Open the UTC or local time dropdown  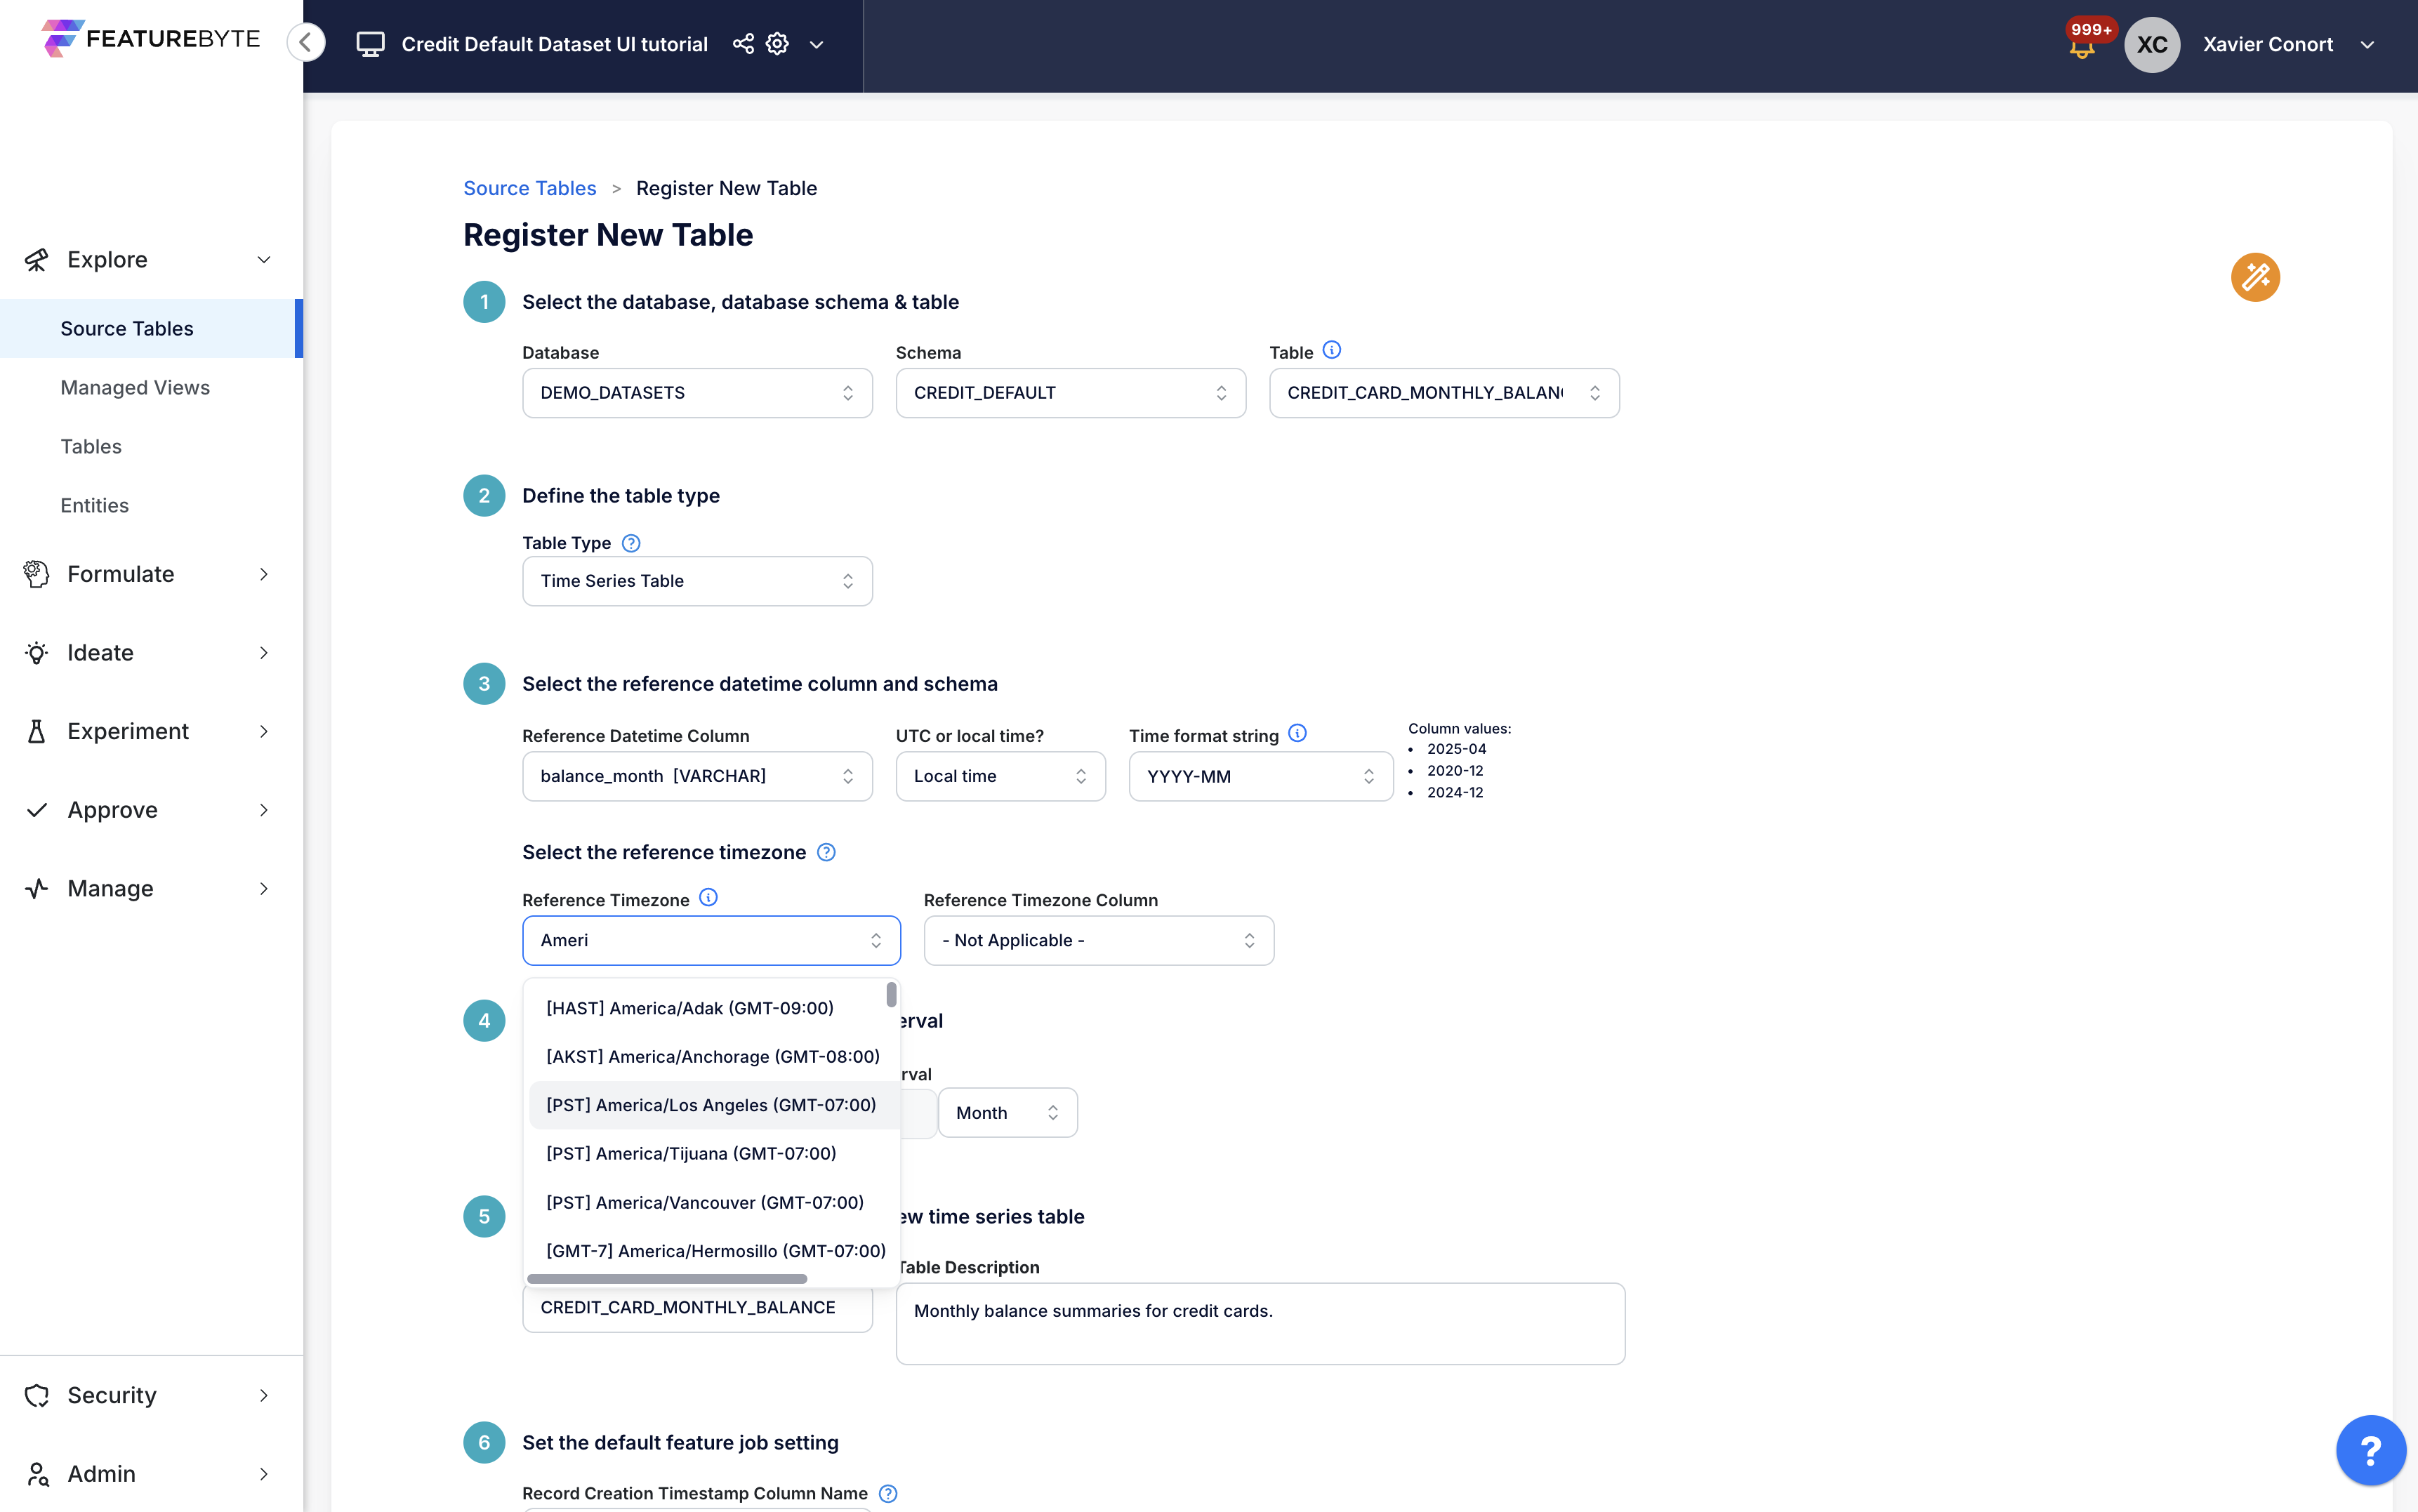1000,776
